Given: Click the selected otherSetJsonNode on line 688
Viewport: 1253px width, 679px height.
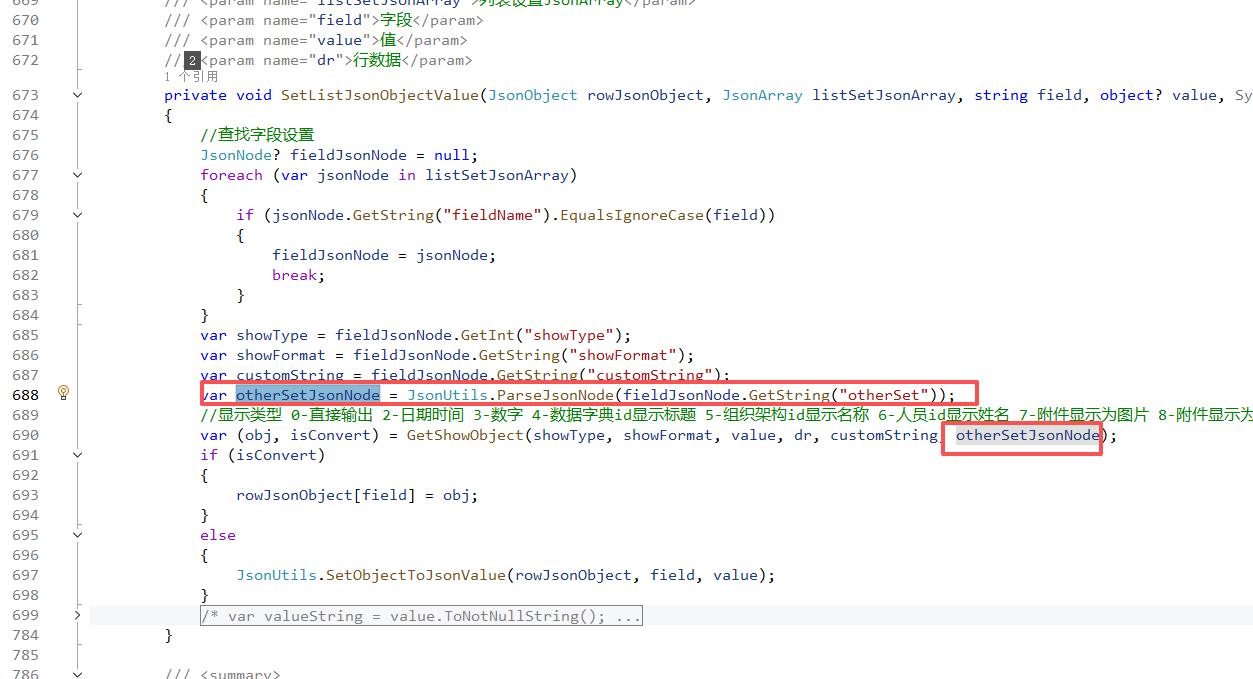Looking at the screenshot, I should click(x=307, y=395).
